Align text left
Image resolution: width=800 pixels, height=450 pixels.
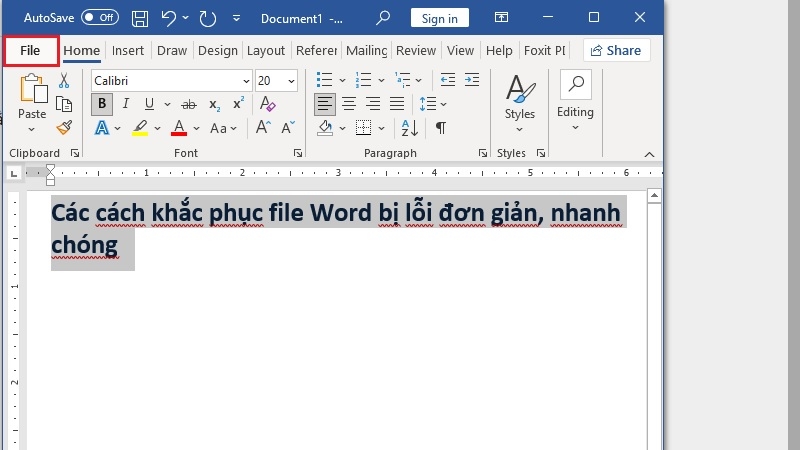pos(324,105)
